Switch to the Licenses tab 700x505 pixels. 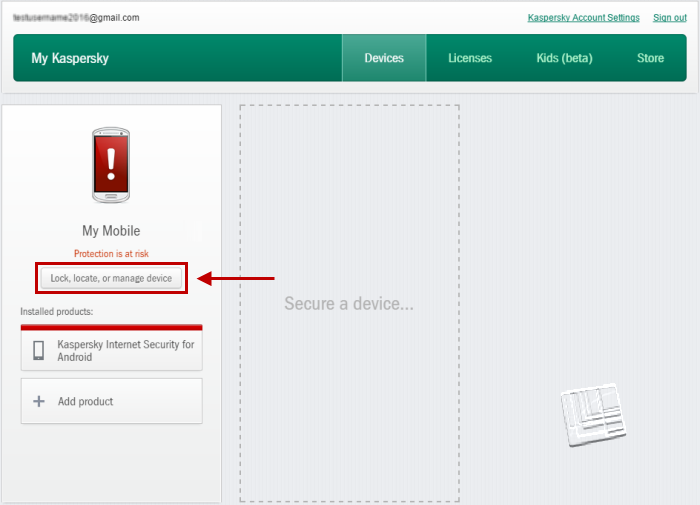pyautogui.click(x=470, y=58)
